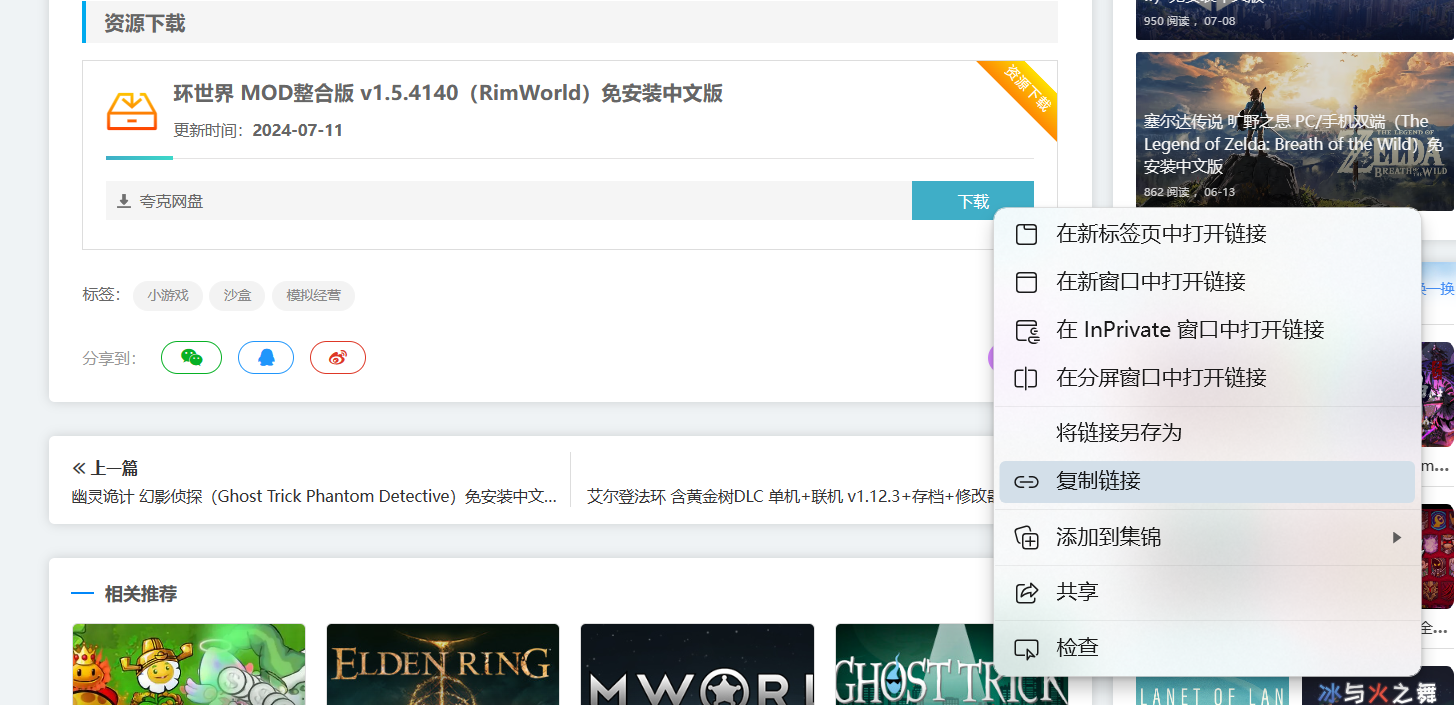Share the post to Weibo
The width and height of the screenshot is (1456, 705).
point(338,358)
